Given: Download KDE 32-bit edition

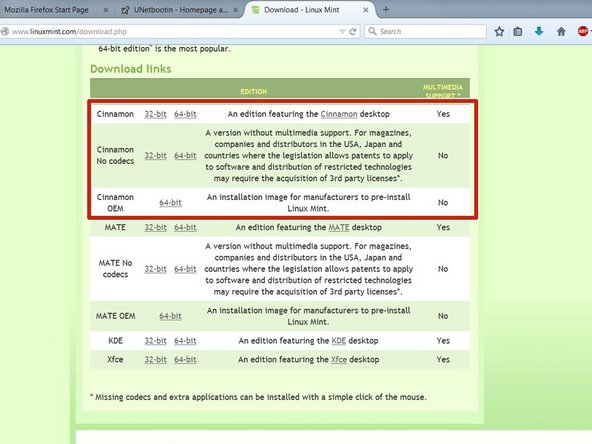Looking at the screenshot, I should pyautogui.click(x=155, y=341).
